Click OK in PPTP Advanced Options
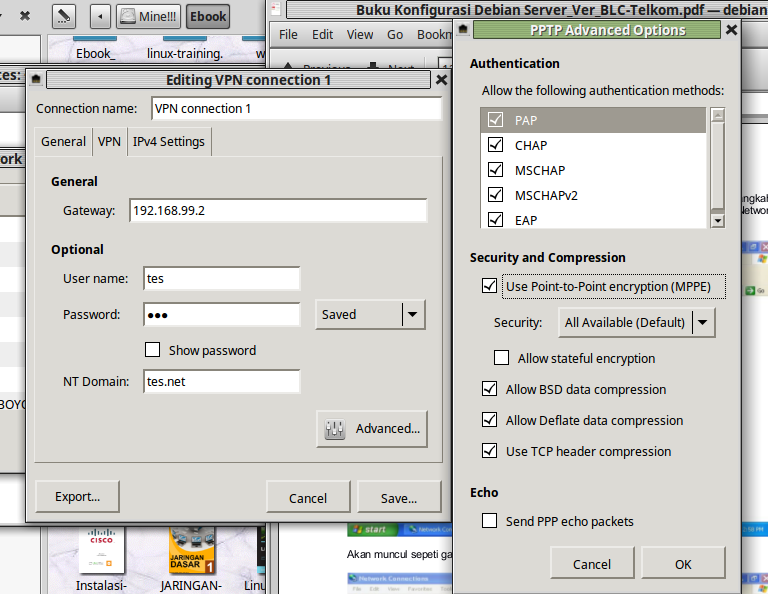 click(x=683, y=564)
